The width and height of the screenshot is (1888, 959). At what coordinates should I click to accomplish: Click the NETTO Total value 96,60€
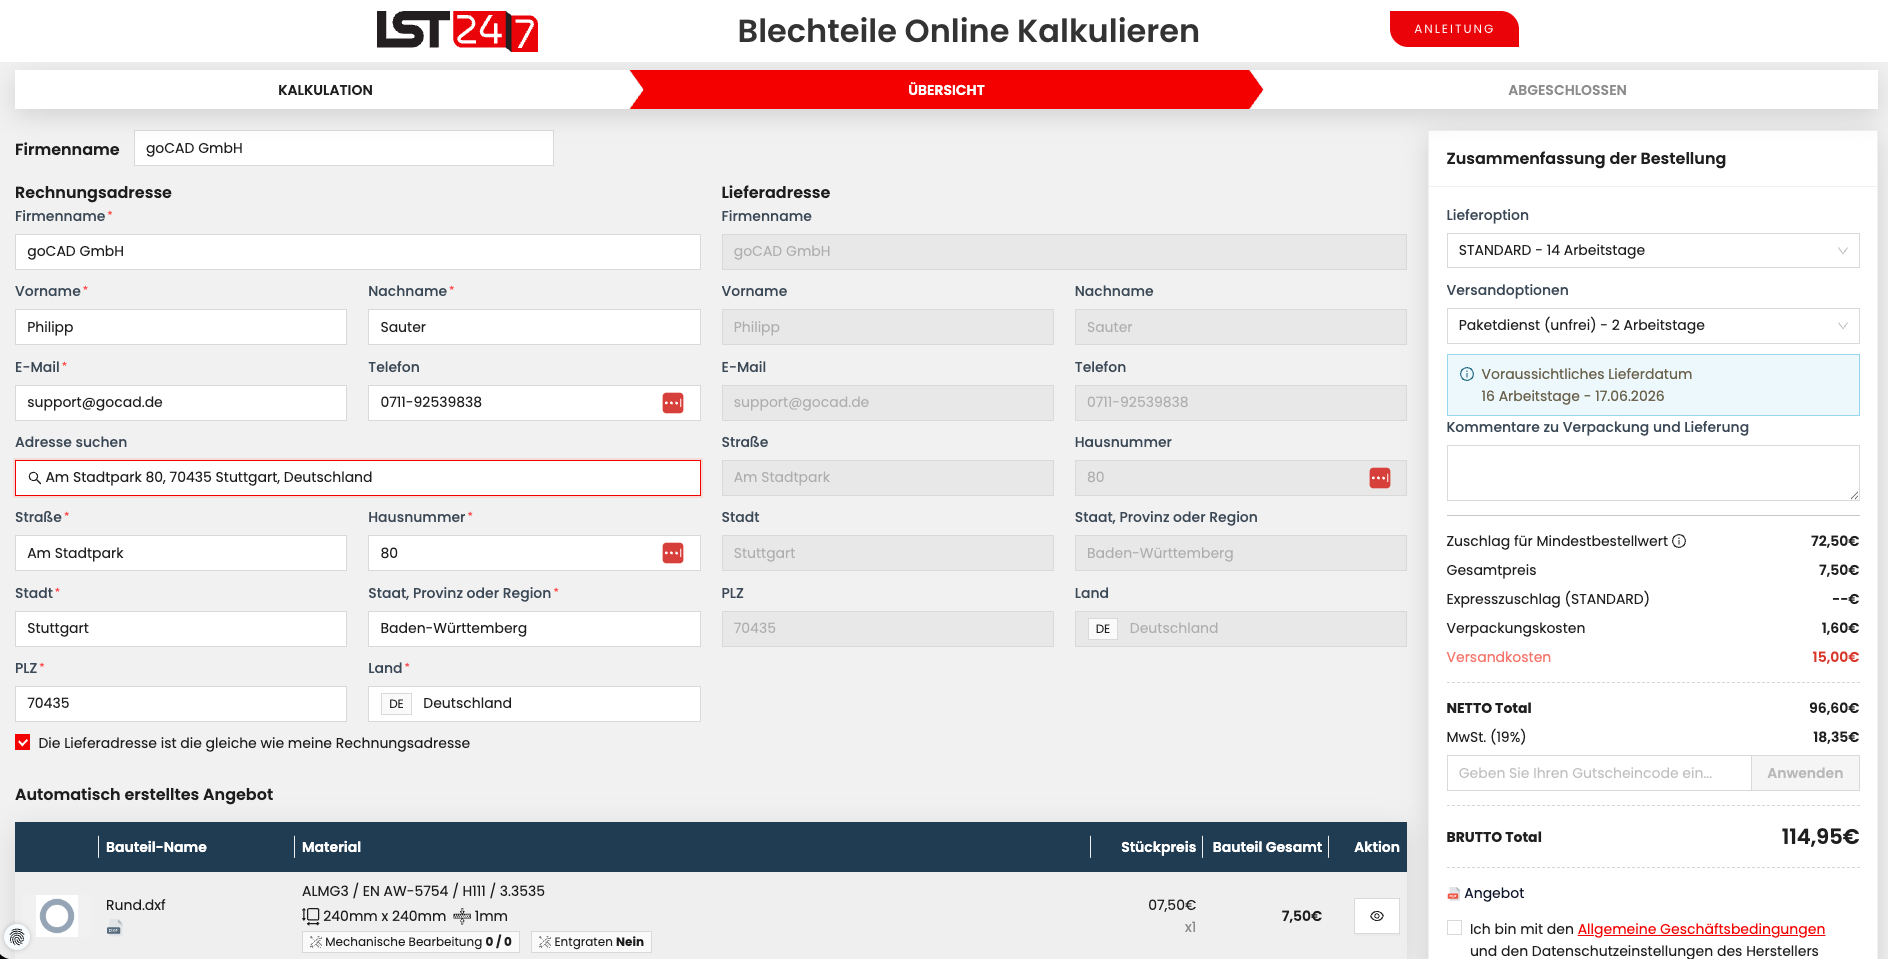click(1834, 708)
